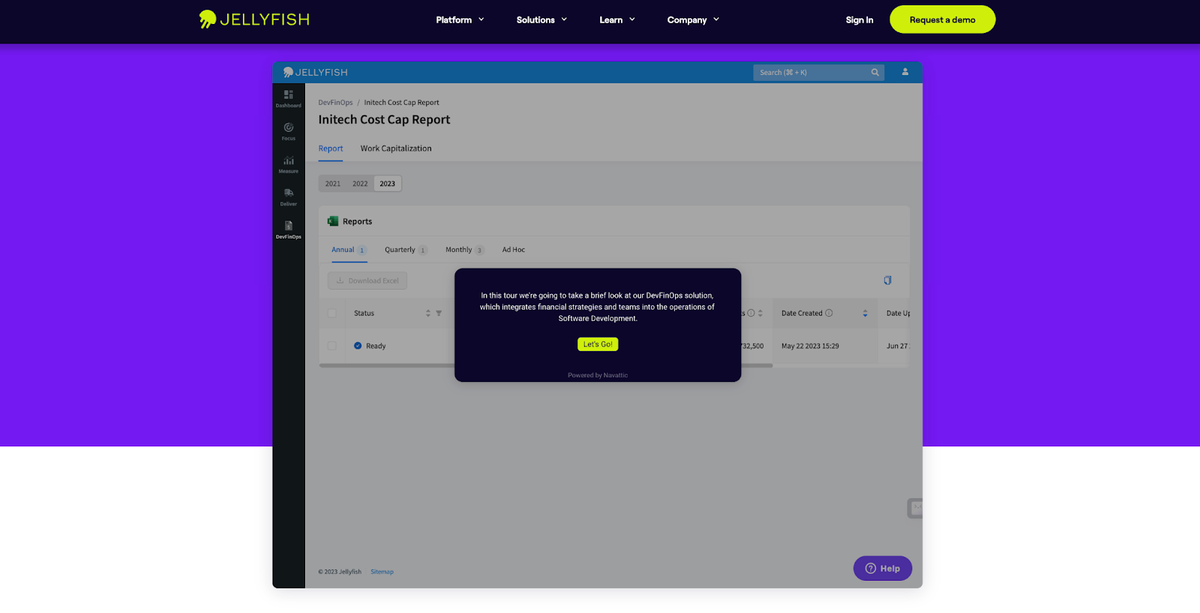
Task: Open the Dashboard sidebar icon
Action: (x=288, y=97)
